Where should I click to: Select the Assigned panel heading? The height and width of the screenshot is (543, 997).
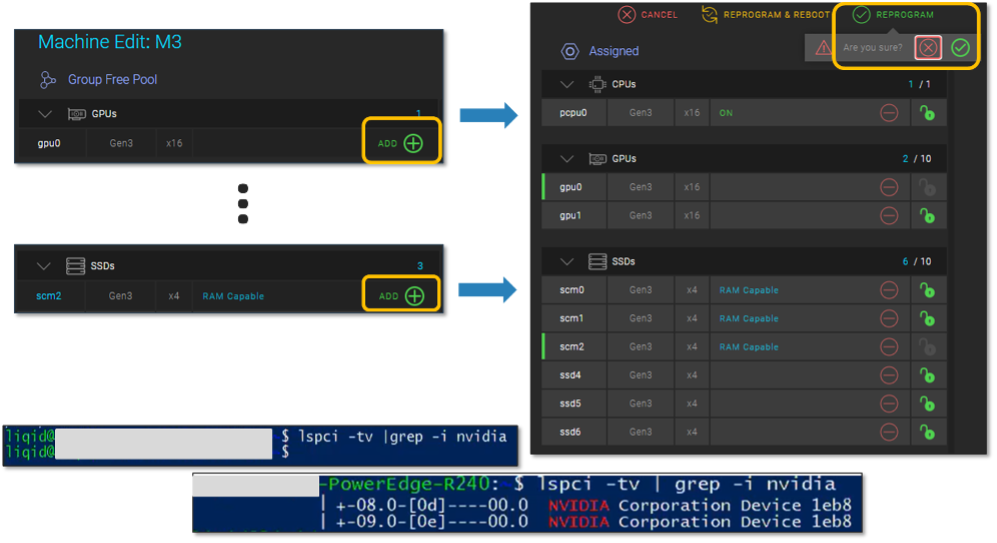pos(613,51)
